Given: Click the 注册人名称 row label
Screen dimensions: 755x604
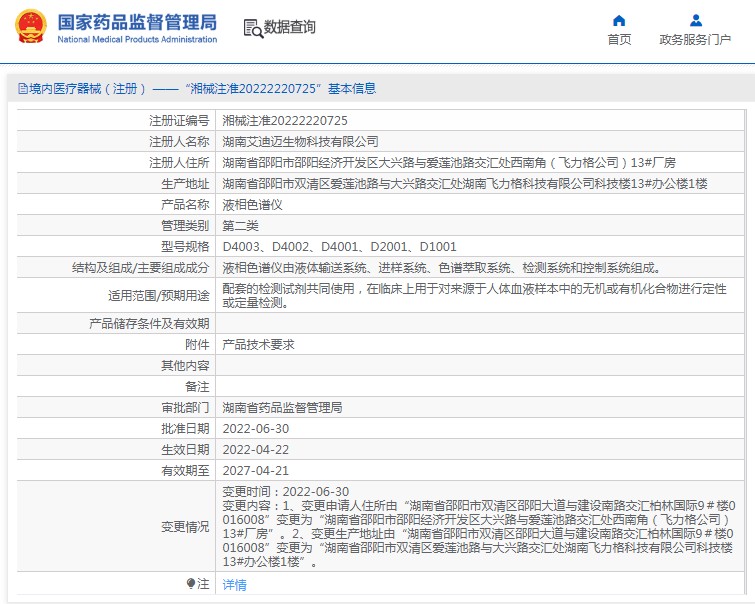Looking at the screenshot, I should [179, 142].
